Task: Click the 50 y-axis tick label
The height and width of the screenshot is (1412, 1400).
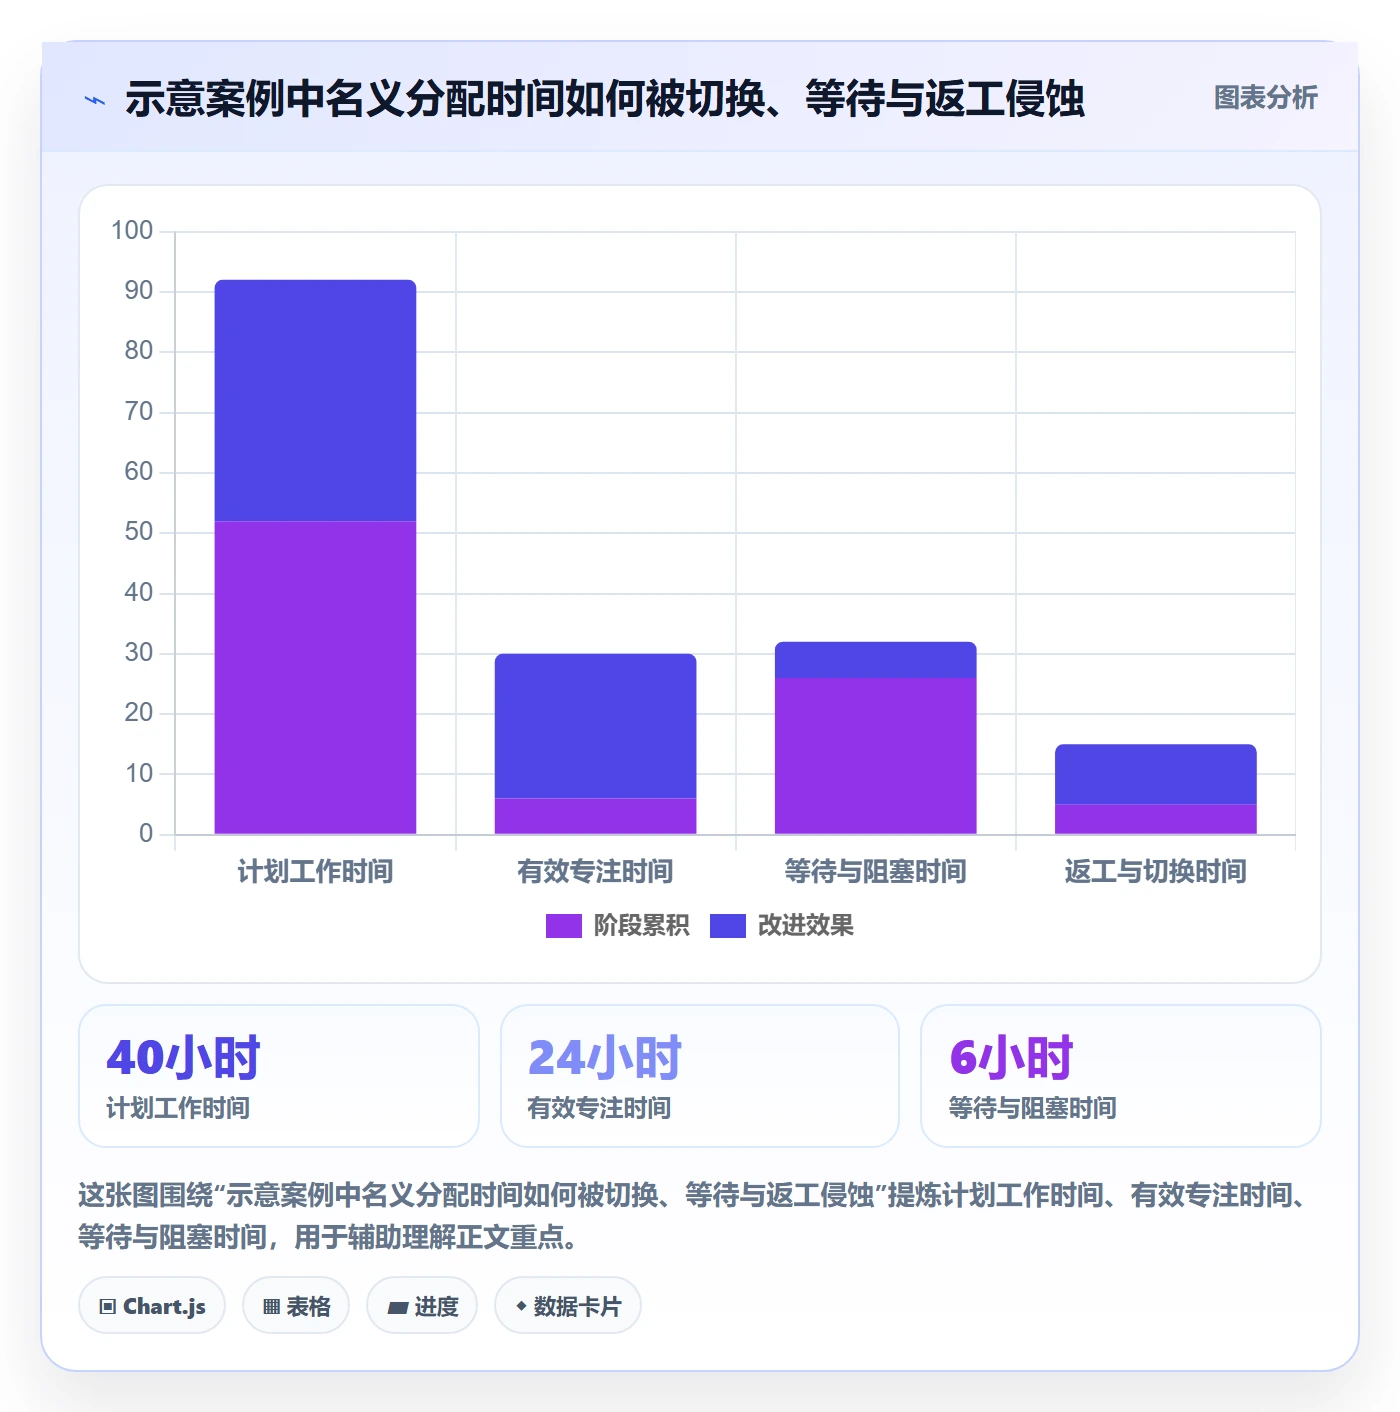Action: 139,532
